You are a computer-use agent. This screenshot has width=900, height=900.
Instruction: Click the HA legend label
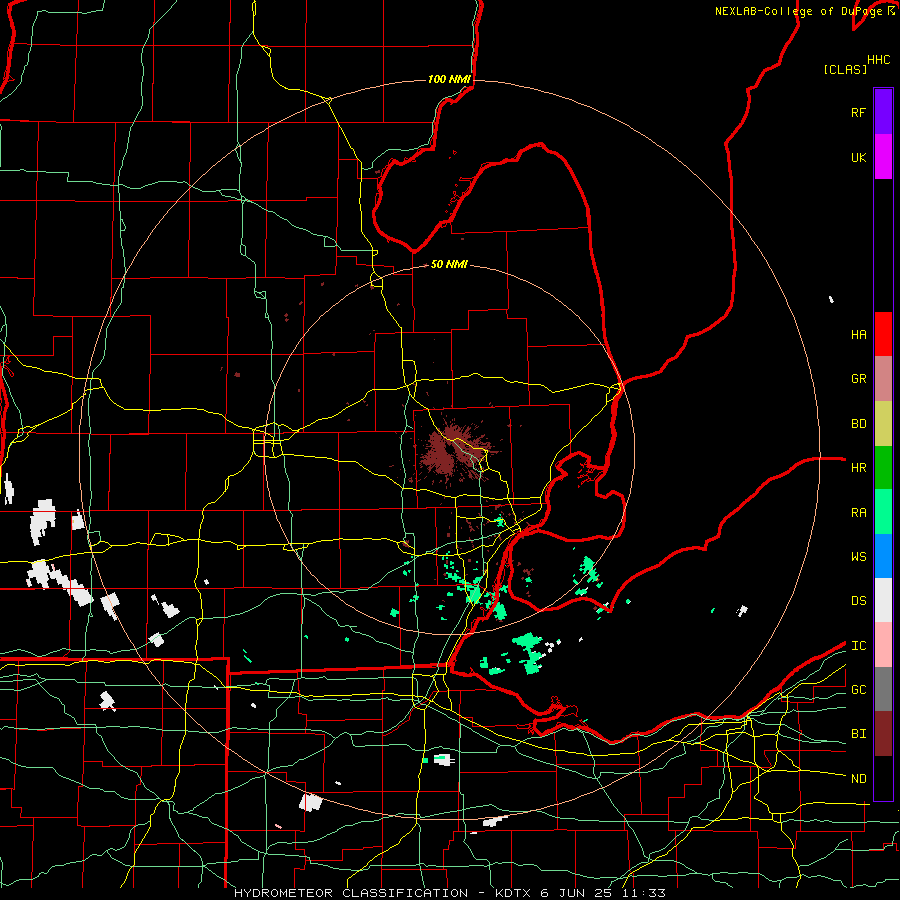click(x=859, y=334)
